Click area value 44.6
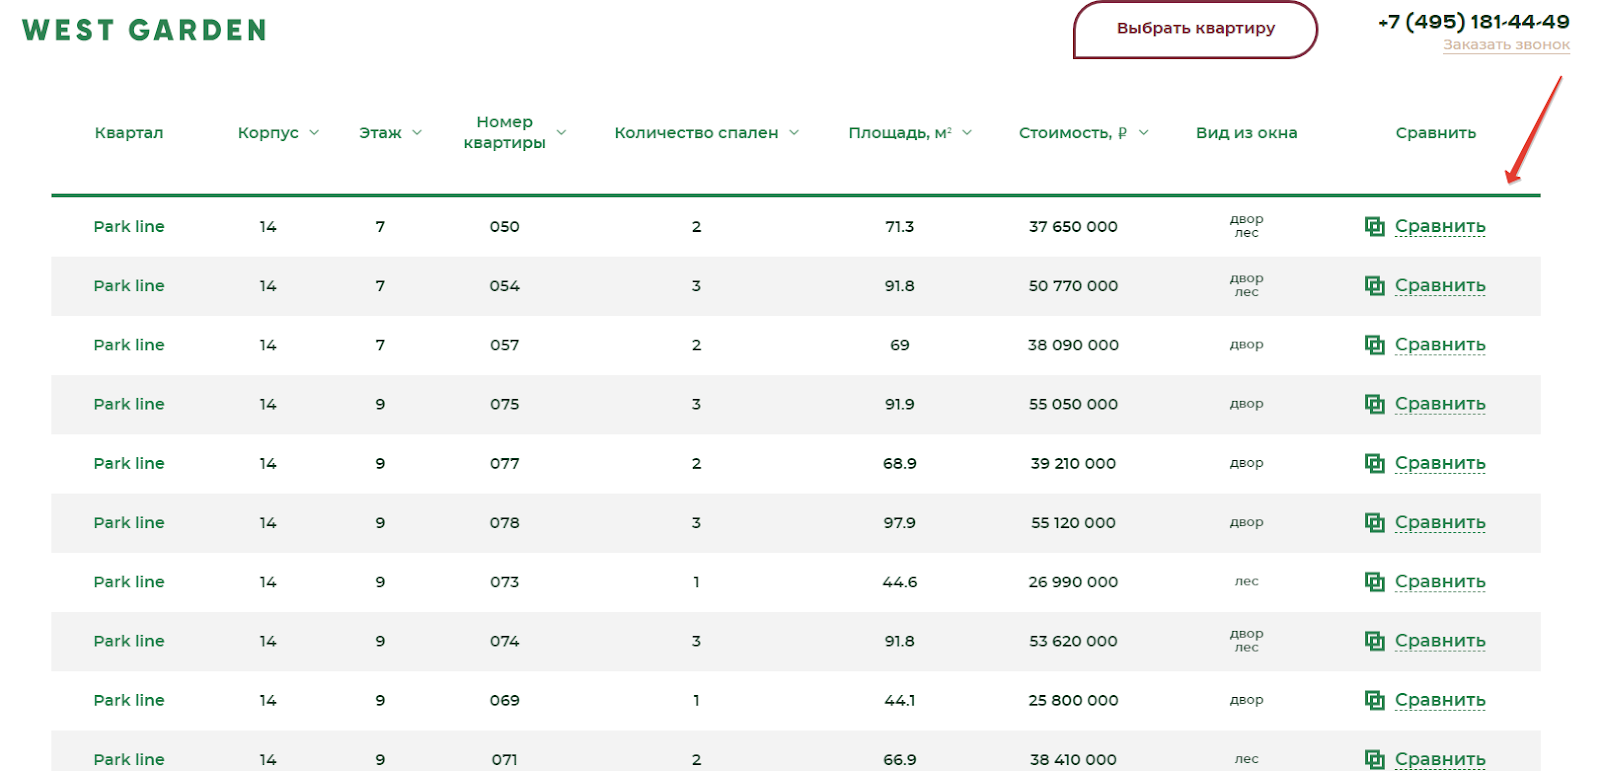 [x=899, y=581]
